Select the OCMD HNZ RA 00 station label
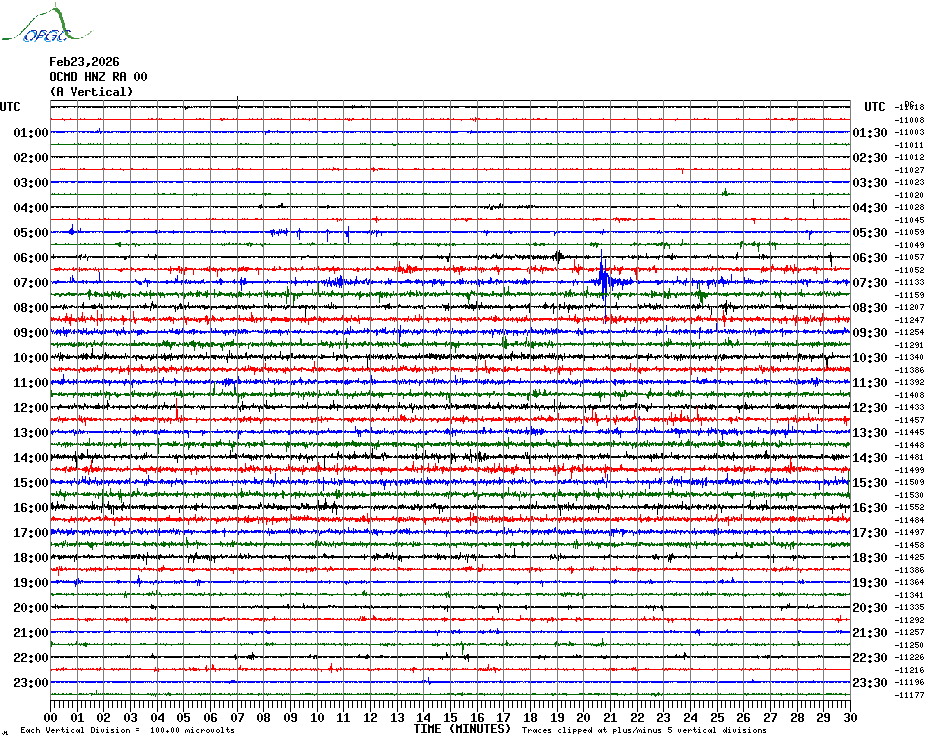The image size is (930, 744). (x=98, y=77)
